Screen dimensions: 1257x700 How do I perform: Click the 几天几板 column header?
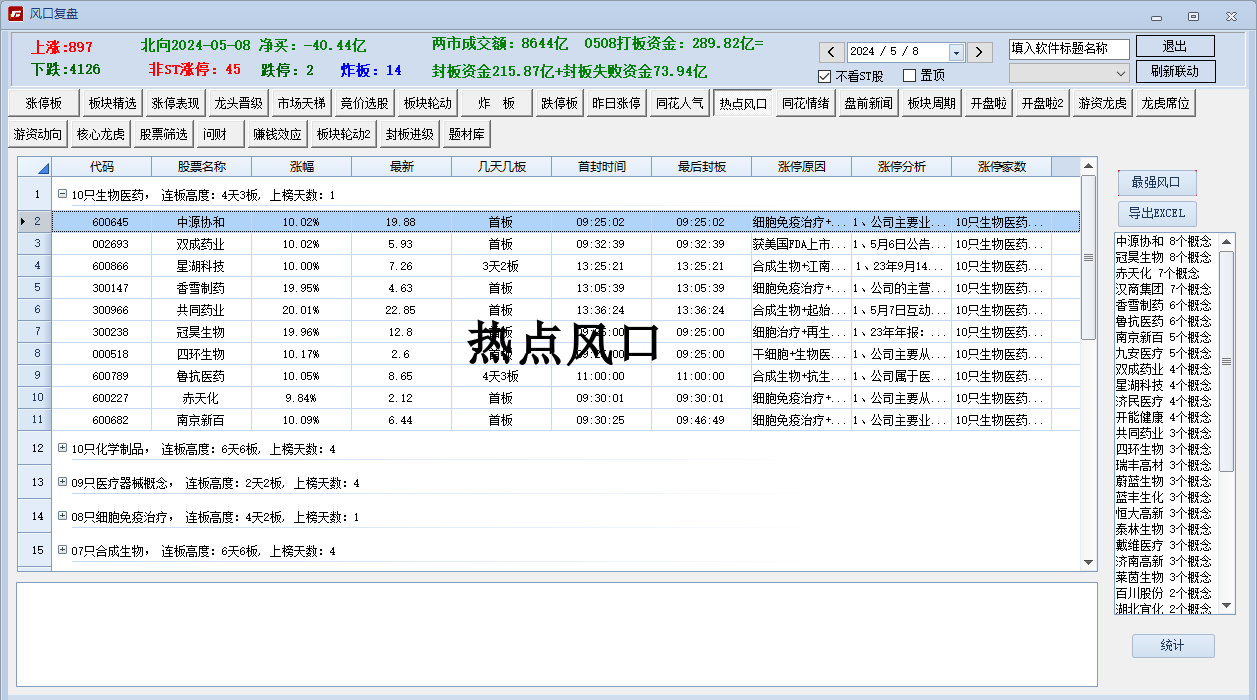tap(501, 167)
